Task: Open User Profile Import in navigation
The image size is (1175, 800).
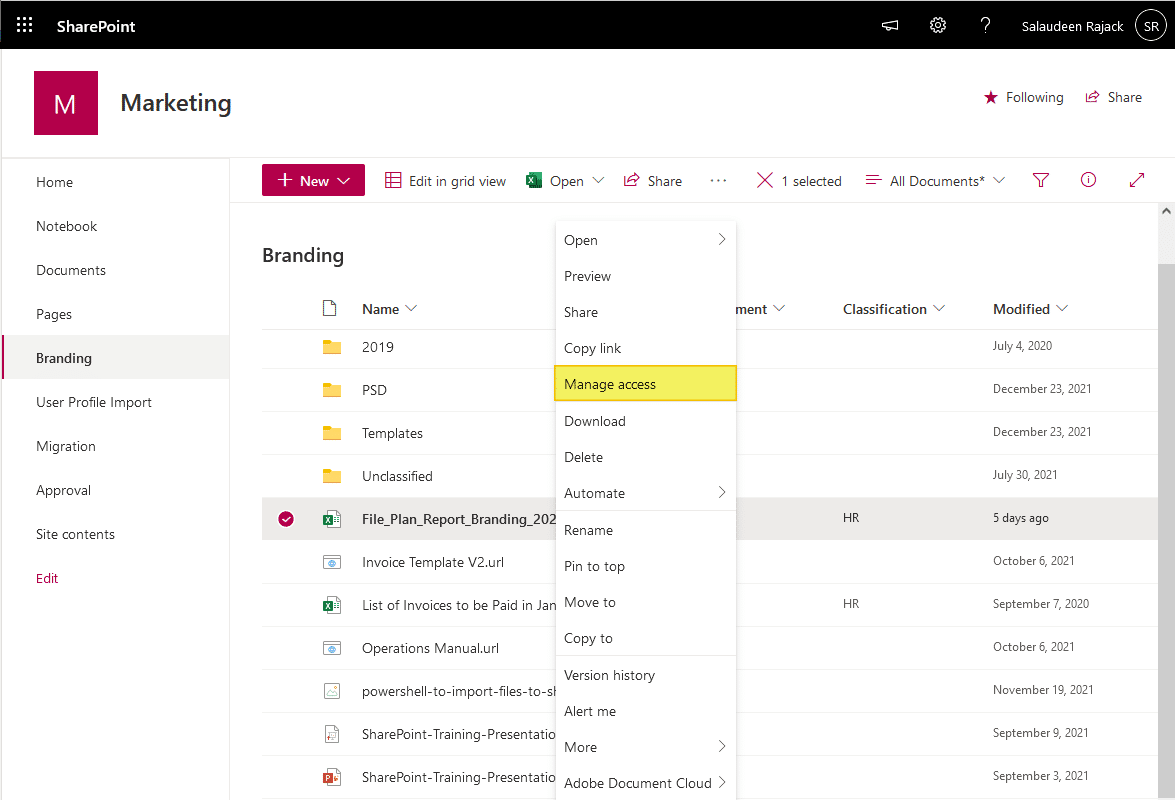Action: (94, 402)
